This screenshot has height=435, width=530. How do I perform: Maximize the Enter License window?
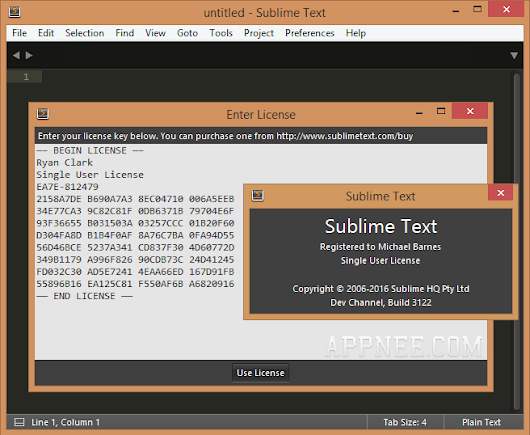click(441, 111)
